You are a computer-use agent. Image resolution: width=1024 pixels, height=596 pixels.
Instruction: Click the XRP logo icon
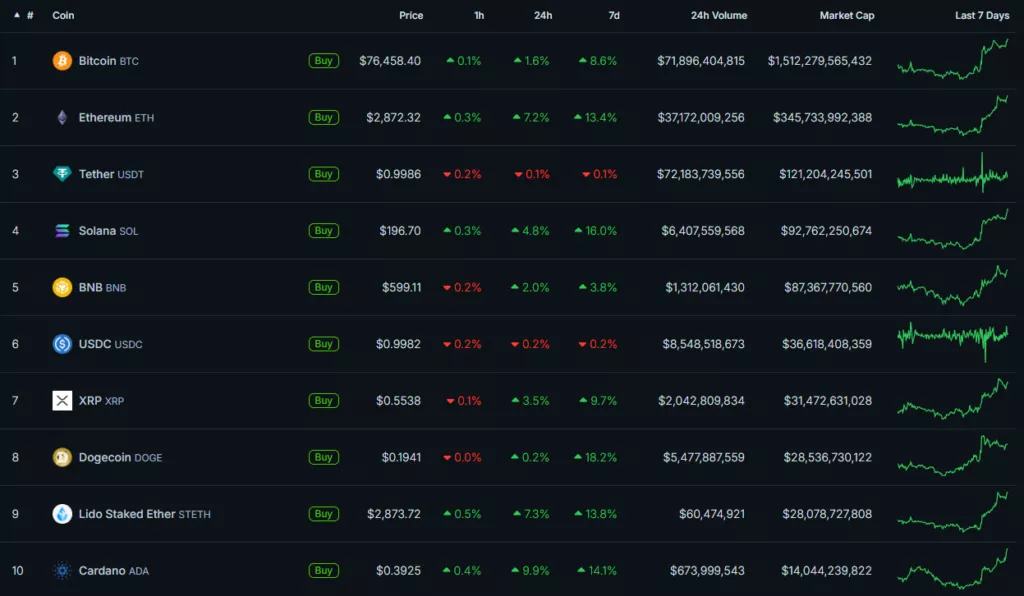click(x=62, y=400)
